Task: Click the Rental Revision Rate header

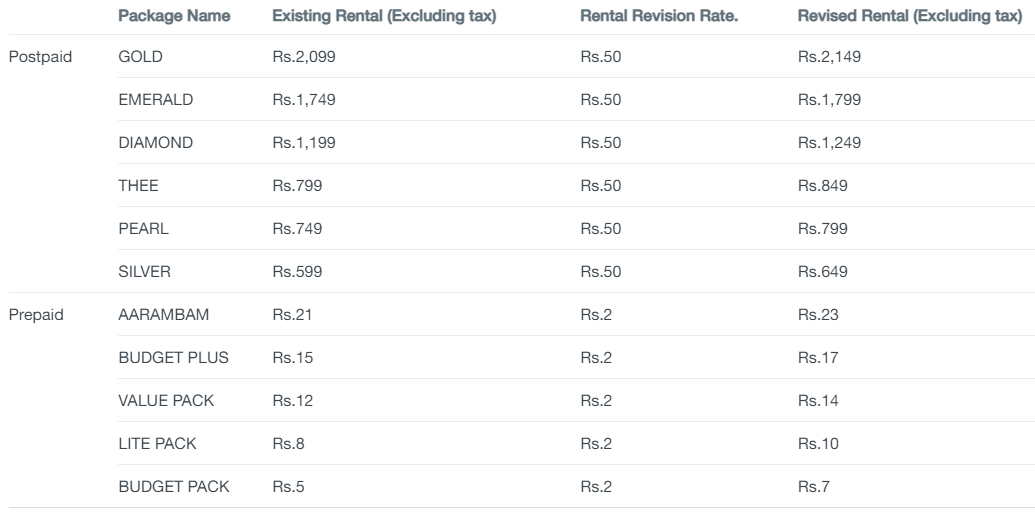Action: (659, 16)
